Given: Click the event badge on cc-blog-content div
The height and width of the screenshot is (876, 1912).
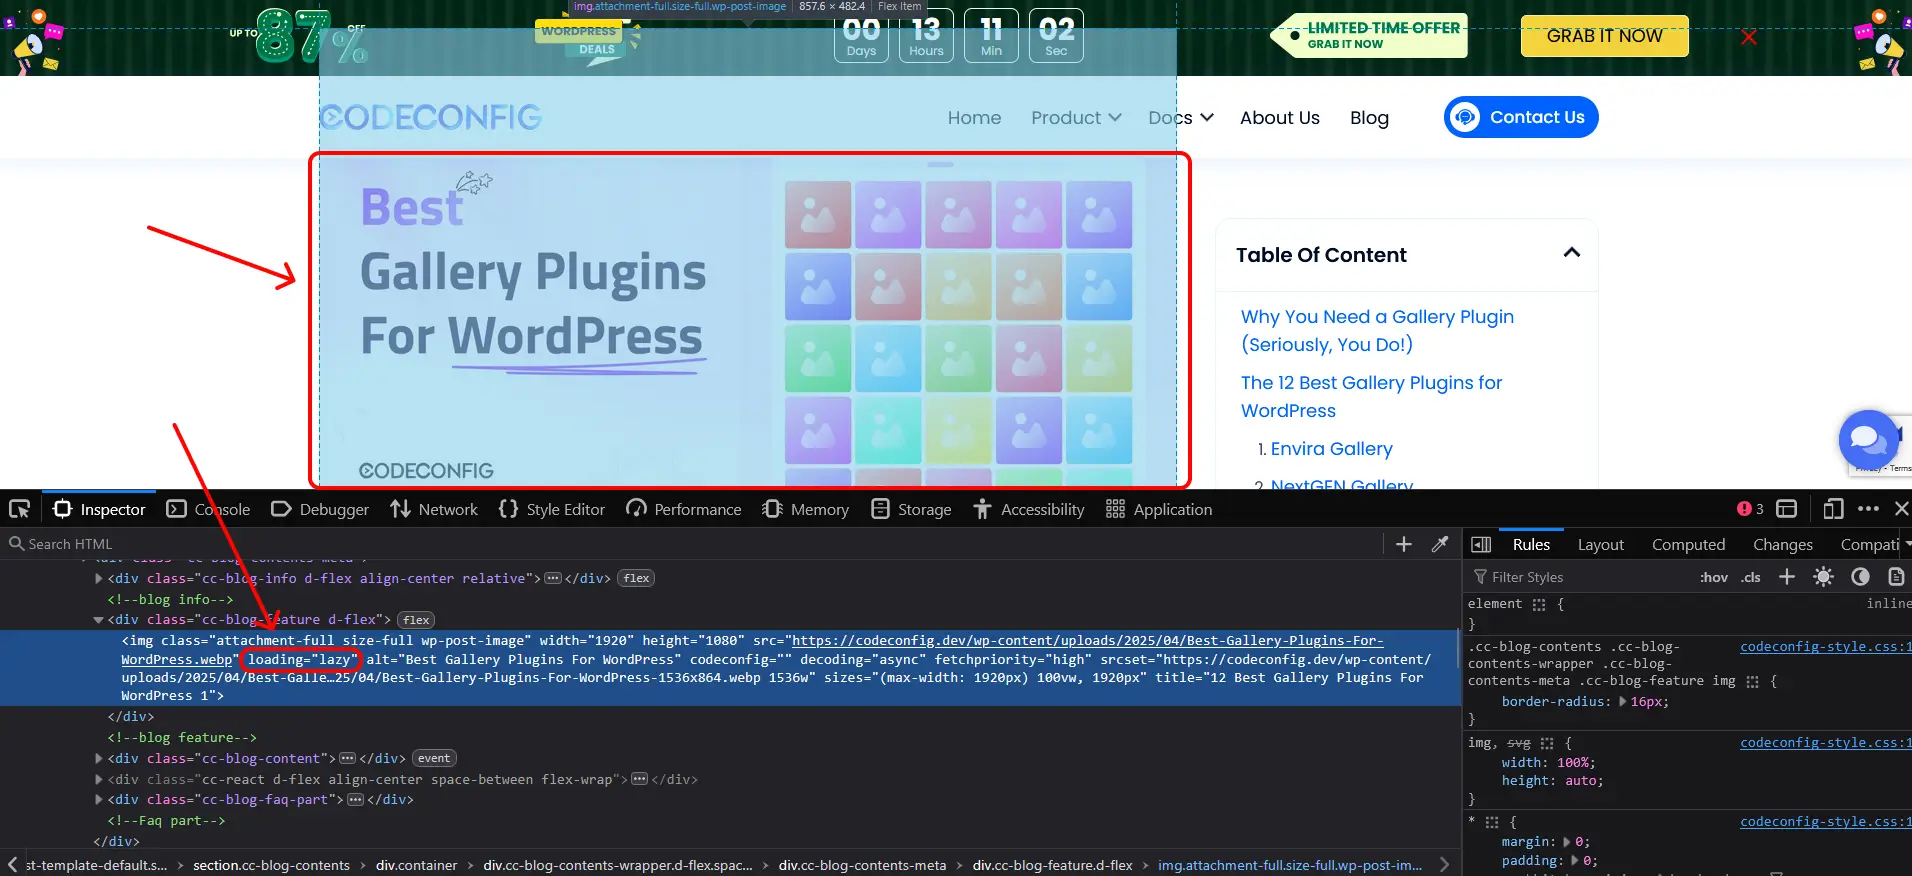Looking at the screenshot, I should (x=434, y=758).
